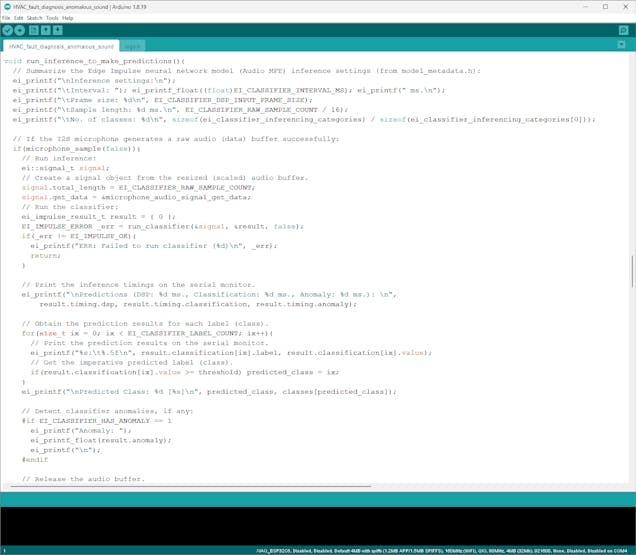Open the File menu
Screen dimensions: 636x555
pos(6,18)
